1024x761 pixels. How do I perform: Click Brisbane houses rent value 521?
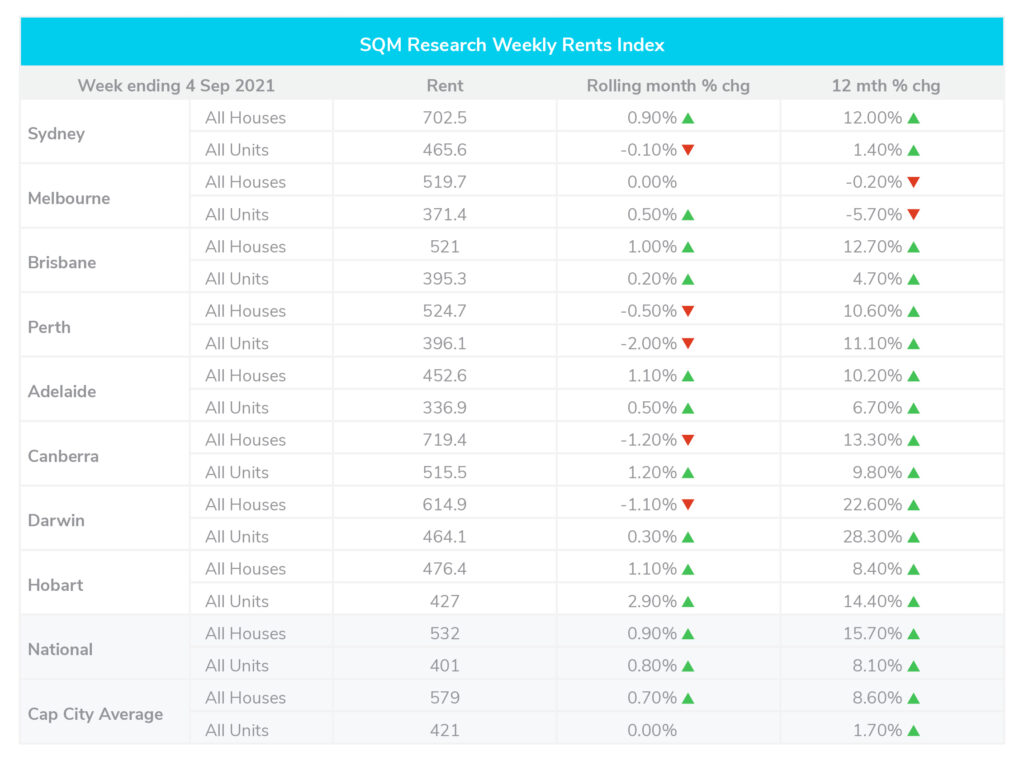(444, 246)
